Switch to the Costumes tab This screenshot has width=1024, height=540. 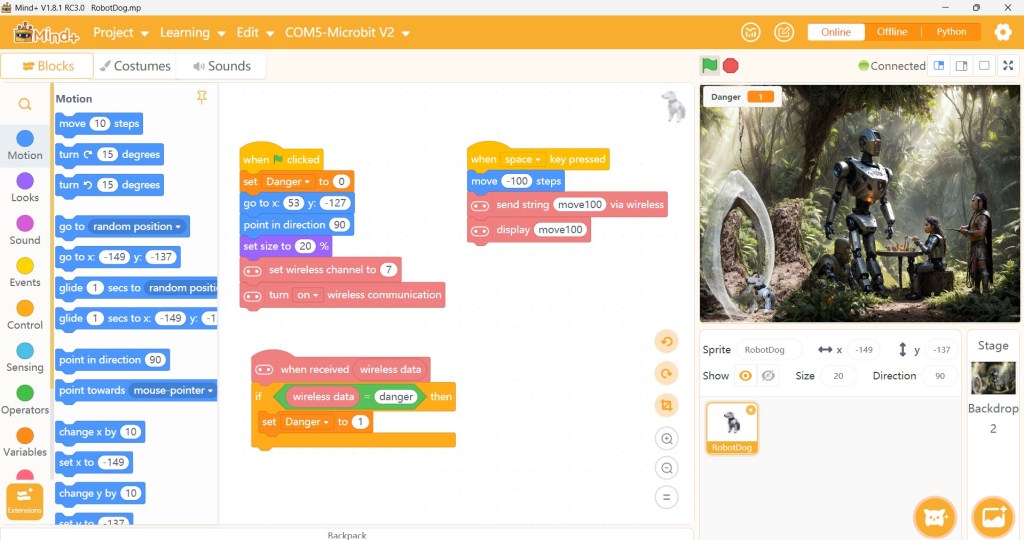[135, 66]
